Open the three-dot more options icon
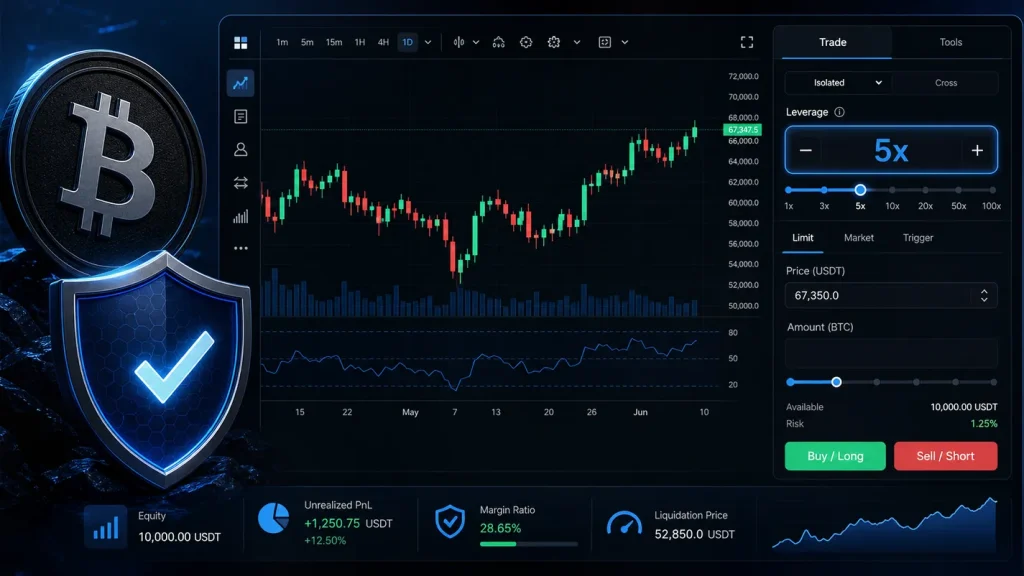Screen dimensions: 1024x576 240,248
